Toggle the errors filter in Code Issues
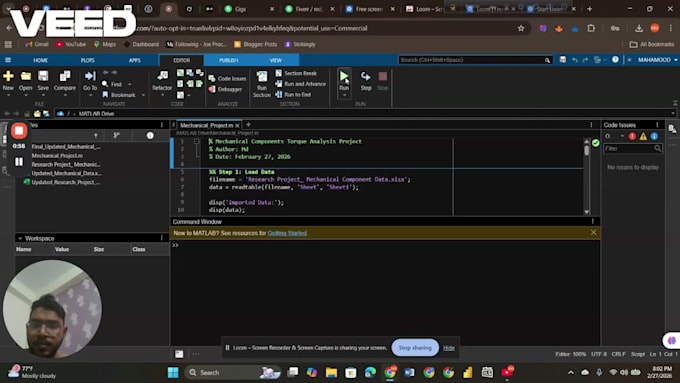The width and height of the screenshot is (680, 383). pos(632,136)
